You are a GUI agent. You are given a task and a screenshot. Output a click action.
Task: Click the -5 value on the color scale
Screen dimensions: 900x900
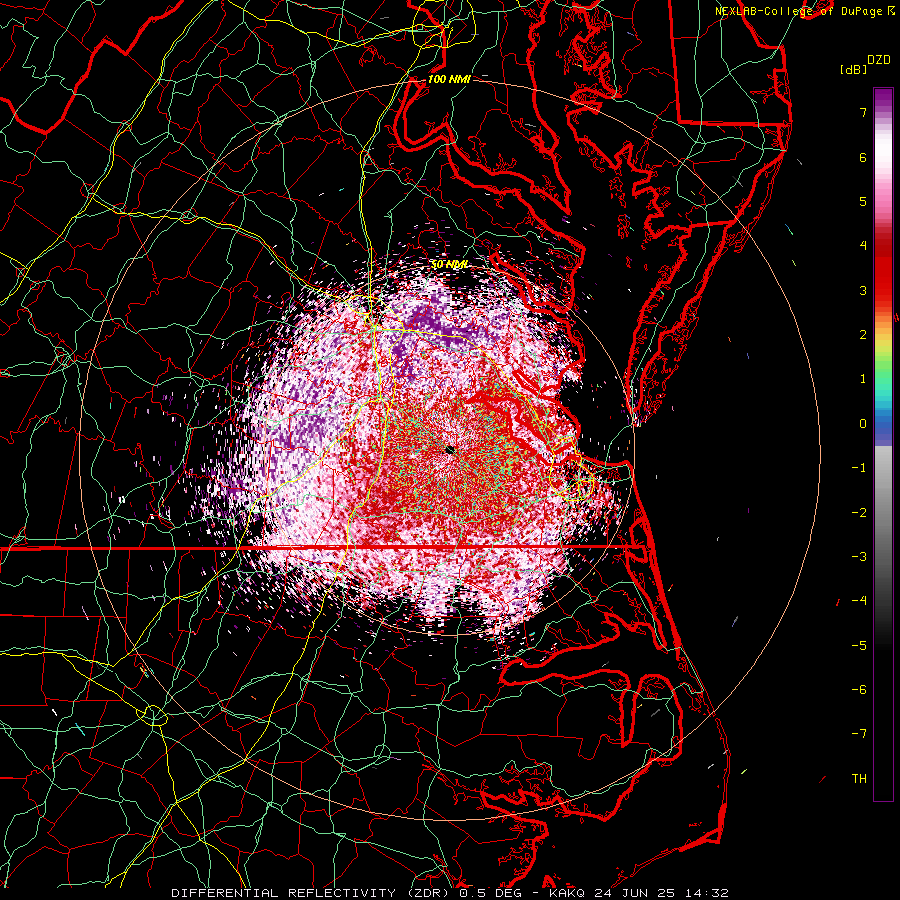coord(859,645)
